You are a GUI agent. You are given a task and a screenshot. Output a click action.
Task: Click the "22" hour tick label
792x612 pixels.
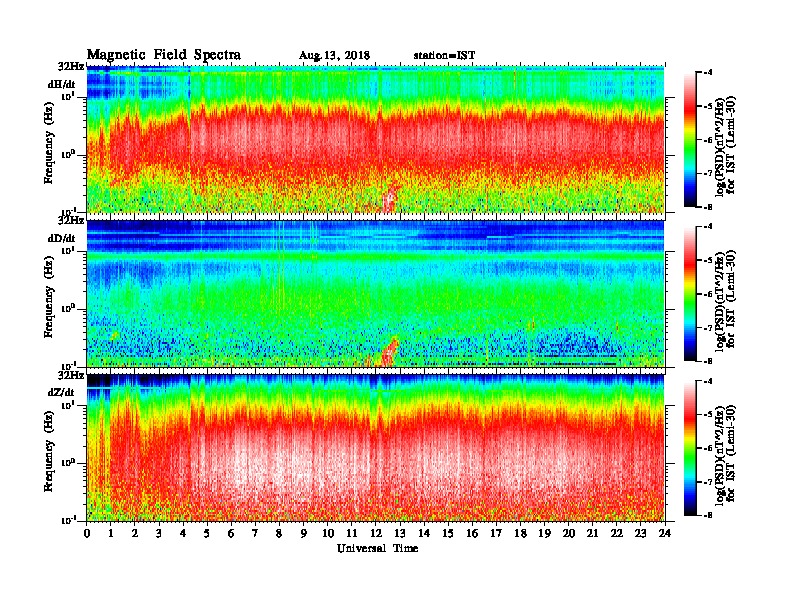pyautogui.click(x=616, y=533)
